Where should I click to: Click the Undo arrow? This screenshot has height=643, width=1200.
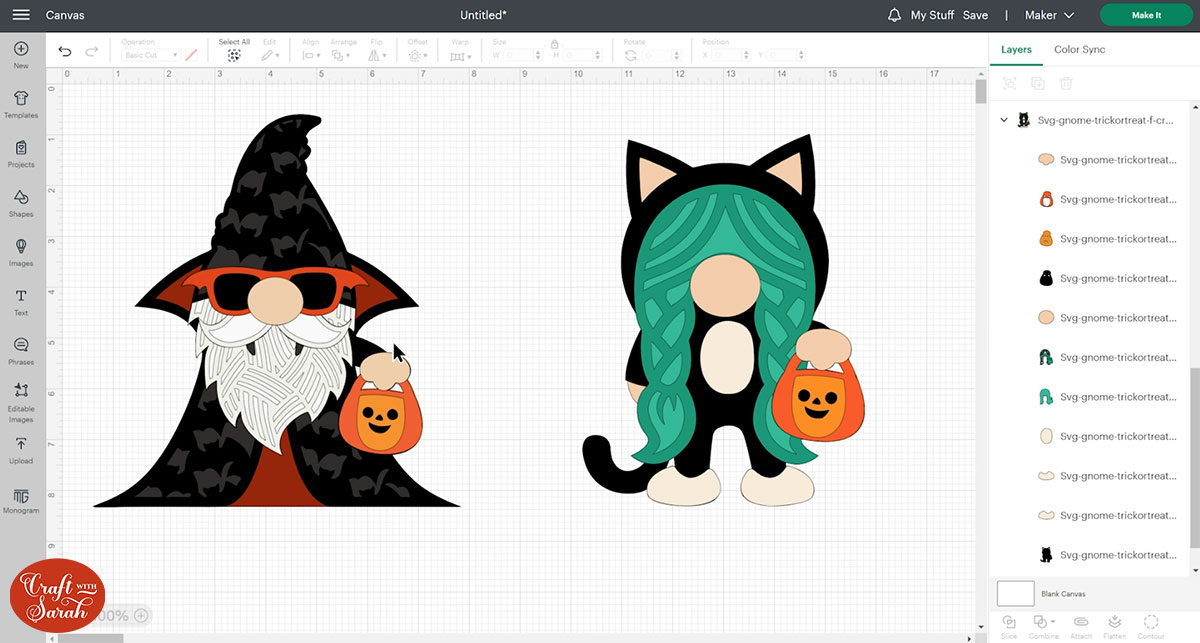(x=65, y=52)
